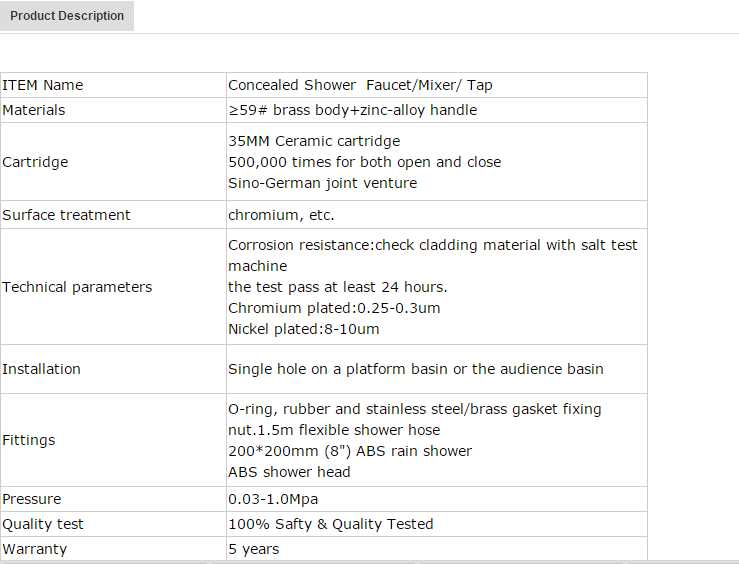Viewport: 739px width, 564px height.
Task: Select the 100% Safty & Quality Tested text
Action: [x=330, y=524]
